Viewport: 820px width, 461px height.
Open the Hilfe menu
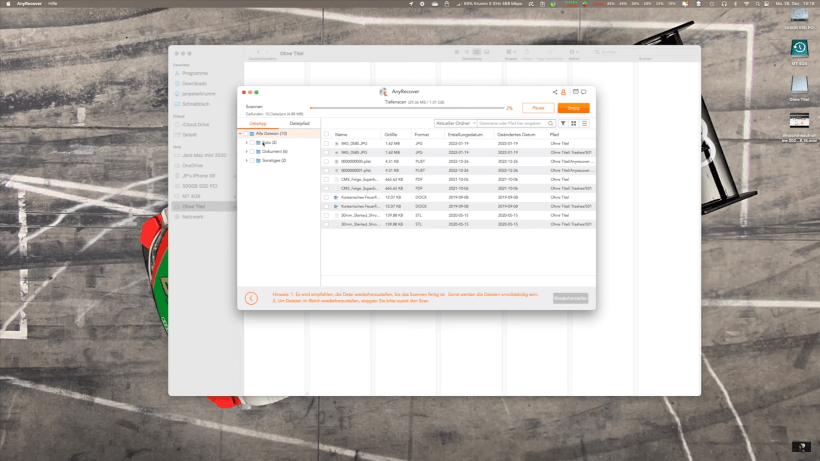pyautogui.click(x=53, y=4)
